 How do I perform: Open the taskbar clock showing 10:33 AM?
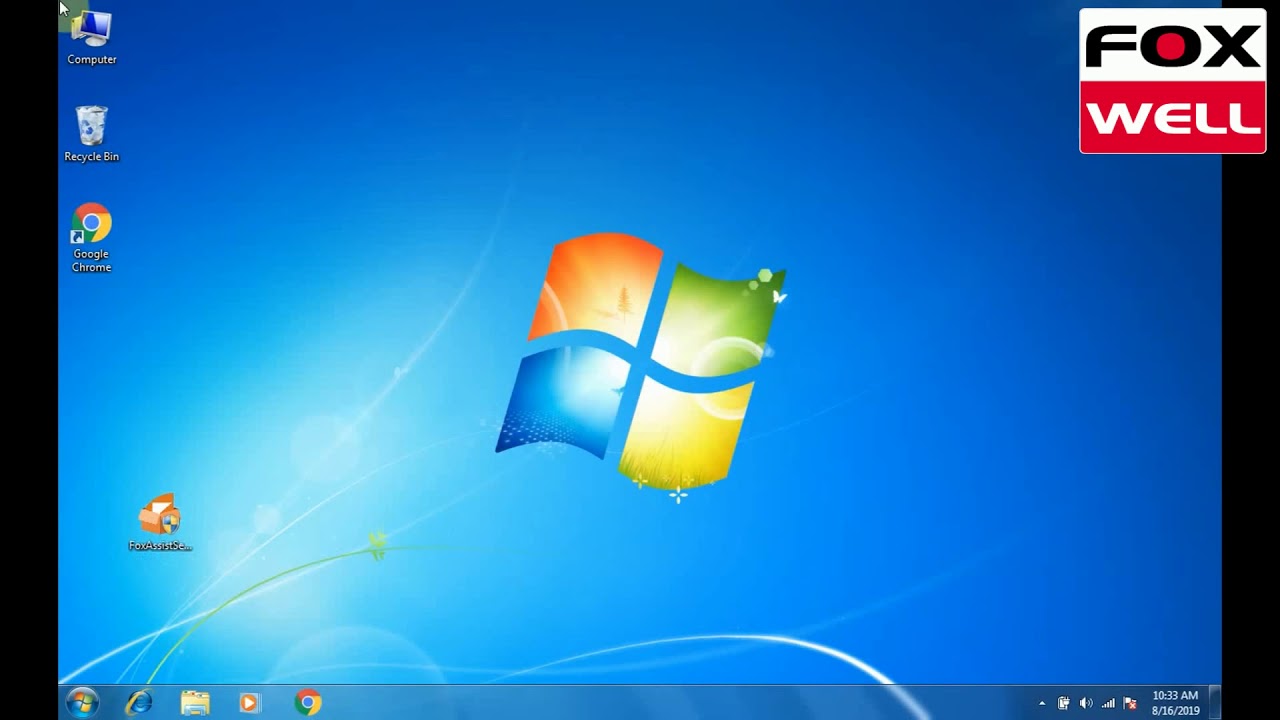[x=1175, y=703]
